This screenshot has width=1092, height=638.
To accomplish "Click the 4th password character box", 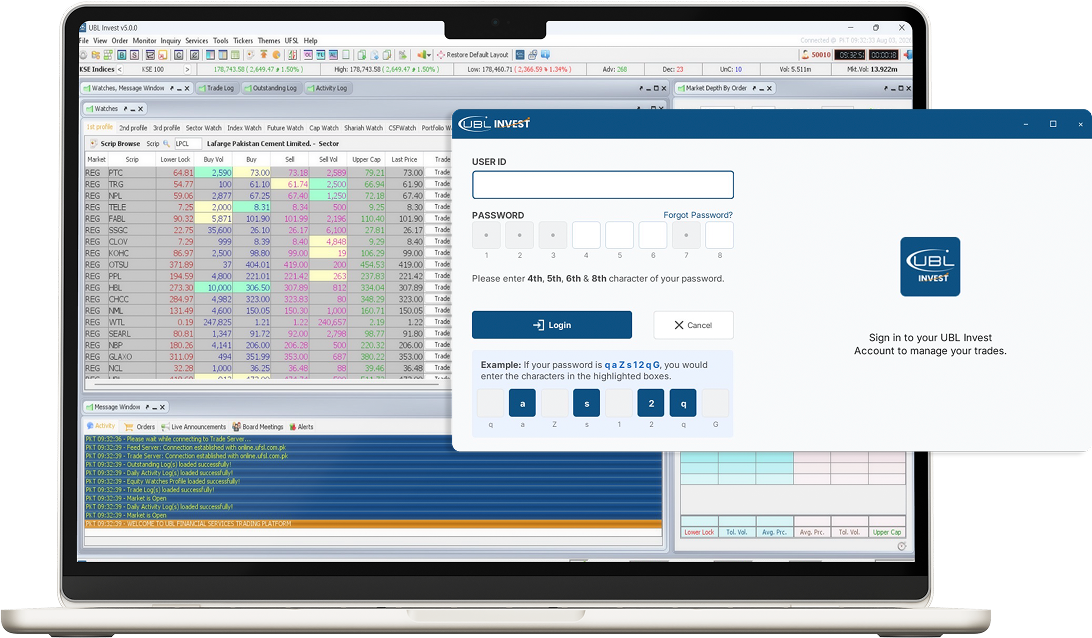I will [x=586, y=235].
